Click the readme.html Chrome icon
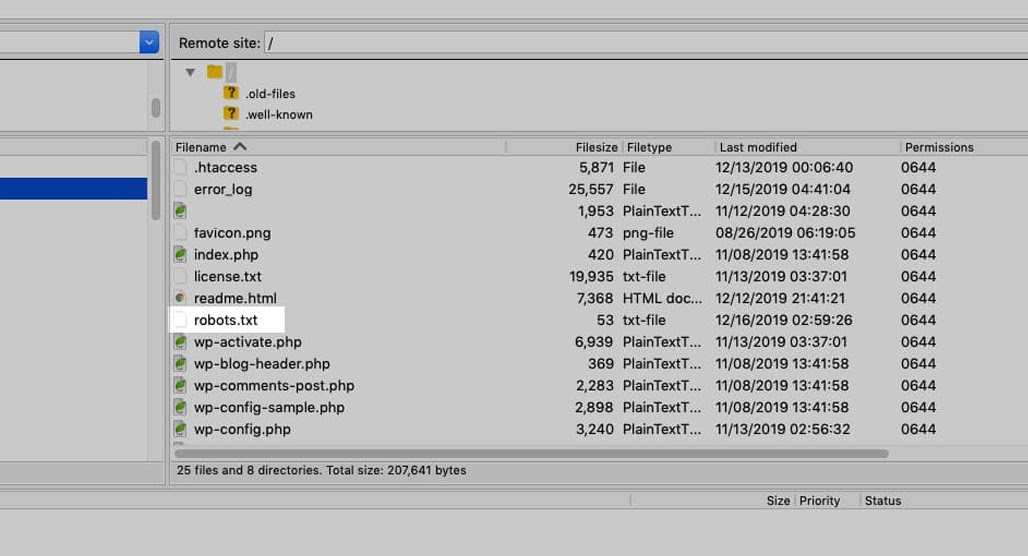Image resolution: width=1028 pixels, height=556 pixels. (180, 298)
